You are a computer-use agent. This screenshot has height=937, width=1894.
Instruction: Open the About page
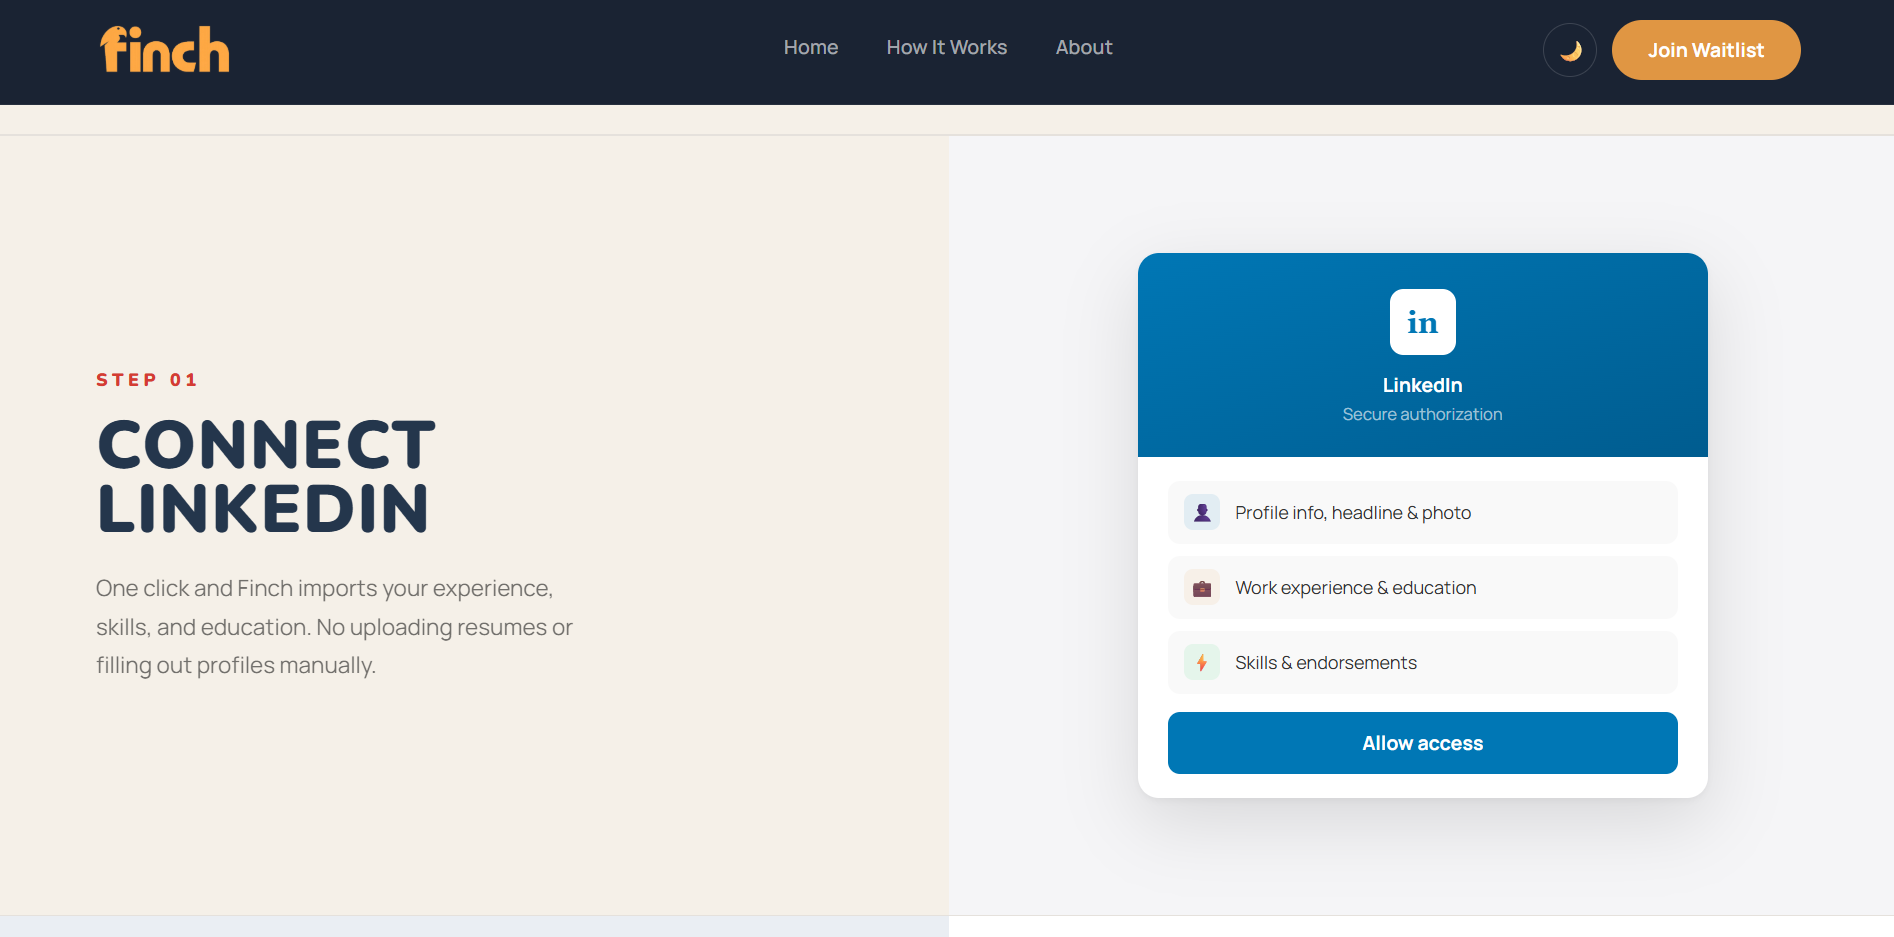click(x=1084, y=47)
